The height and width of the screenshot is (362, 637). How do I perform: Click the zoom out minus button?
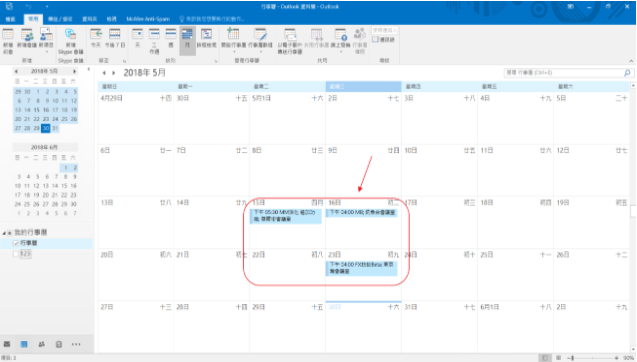pos(568,358)
